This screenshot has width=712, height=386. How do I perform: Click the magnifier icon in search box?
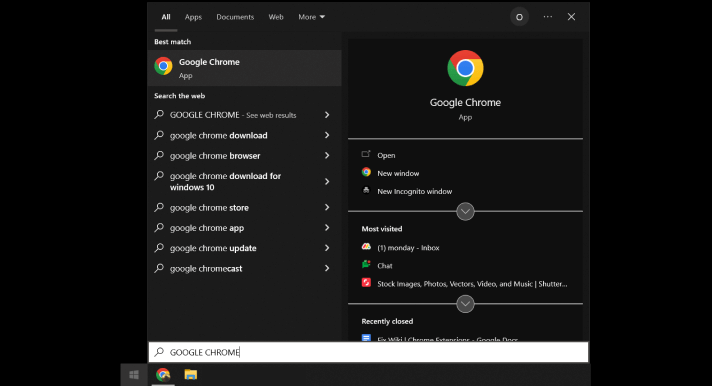(159, 352)
